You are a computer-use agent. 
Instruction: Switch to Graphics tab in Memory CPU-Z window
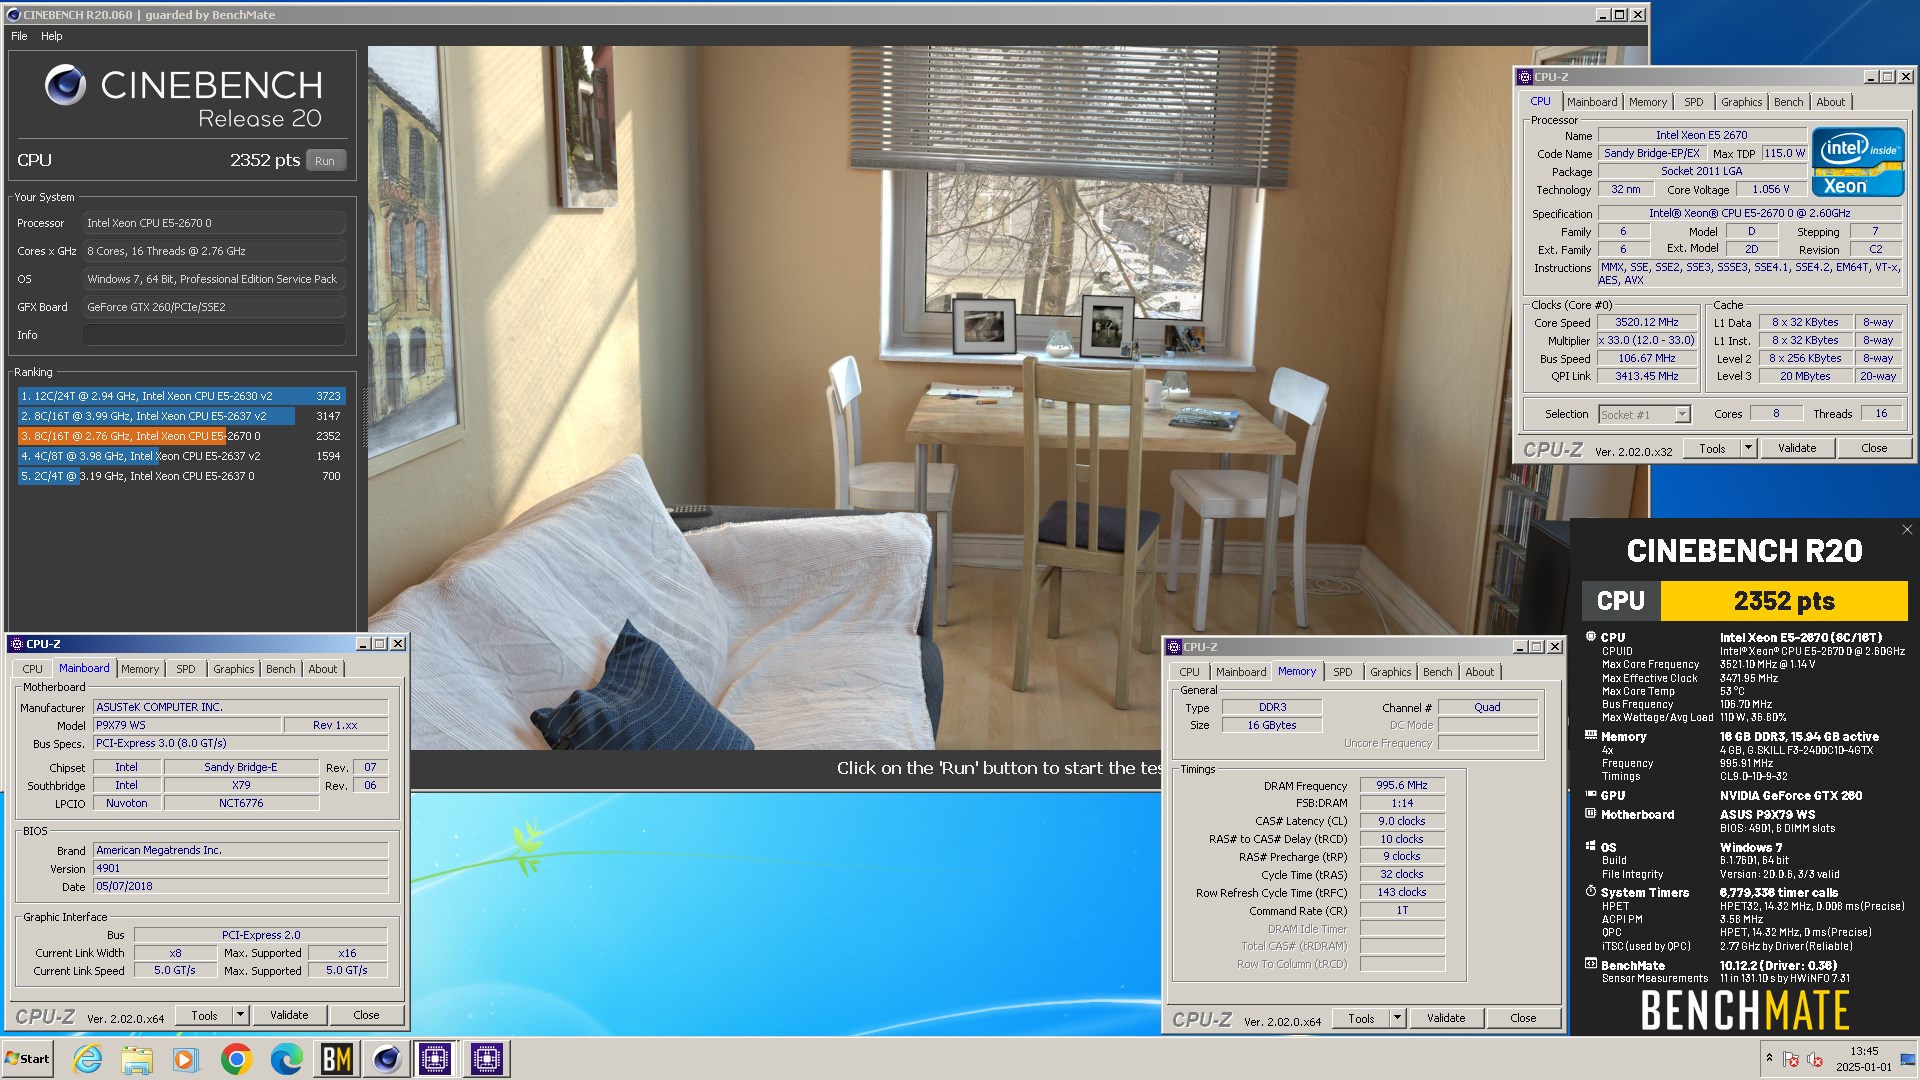point(1391,672)
